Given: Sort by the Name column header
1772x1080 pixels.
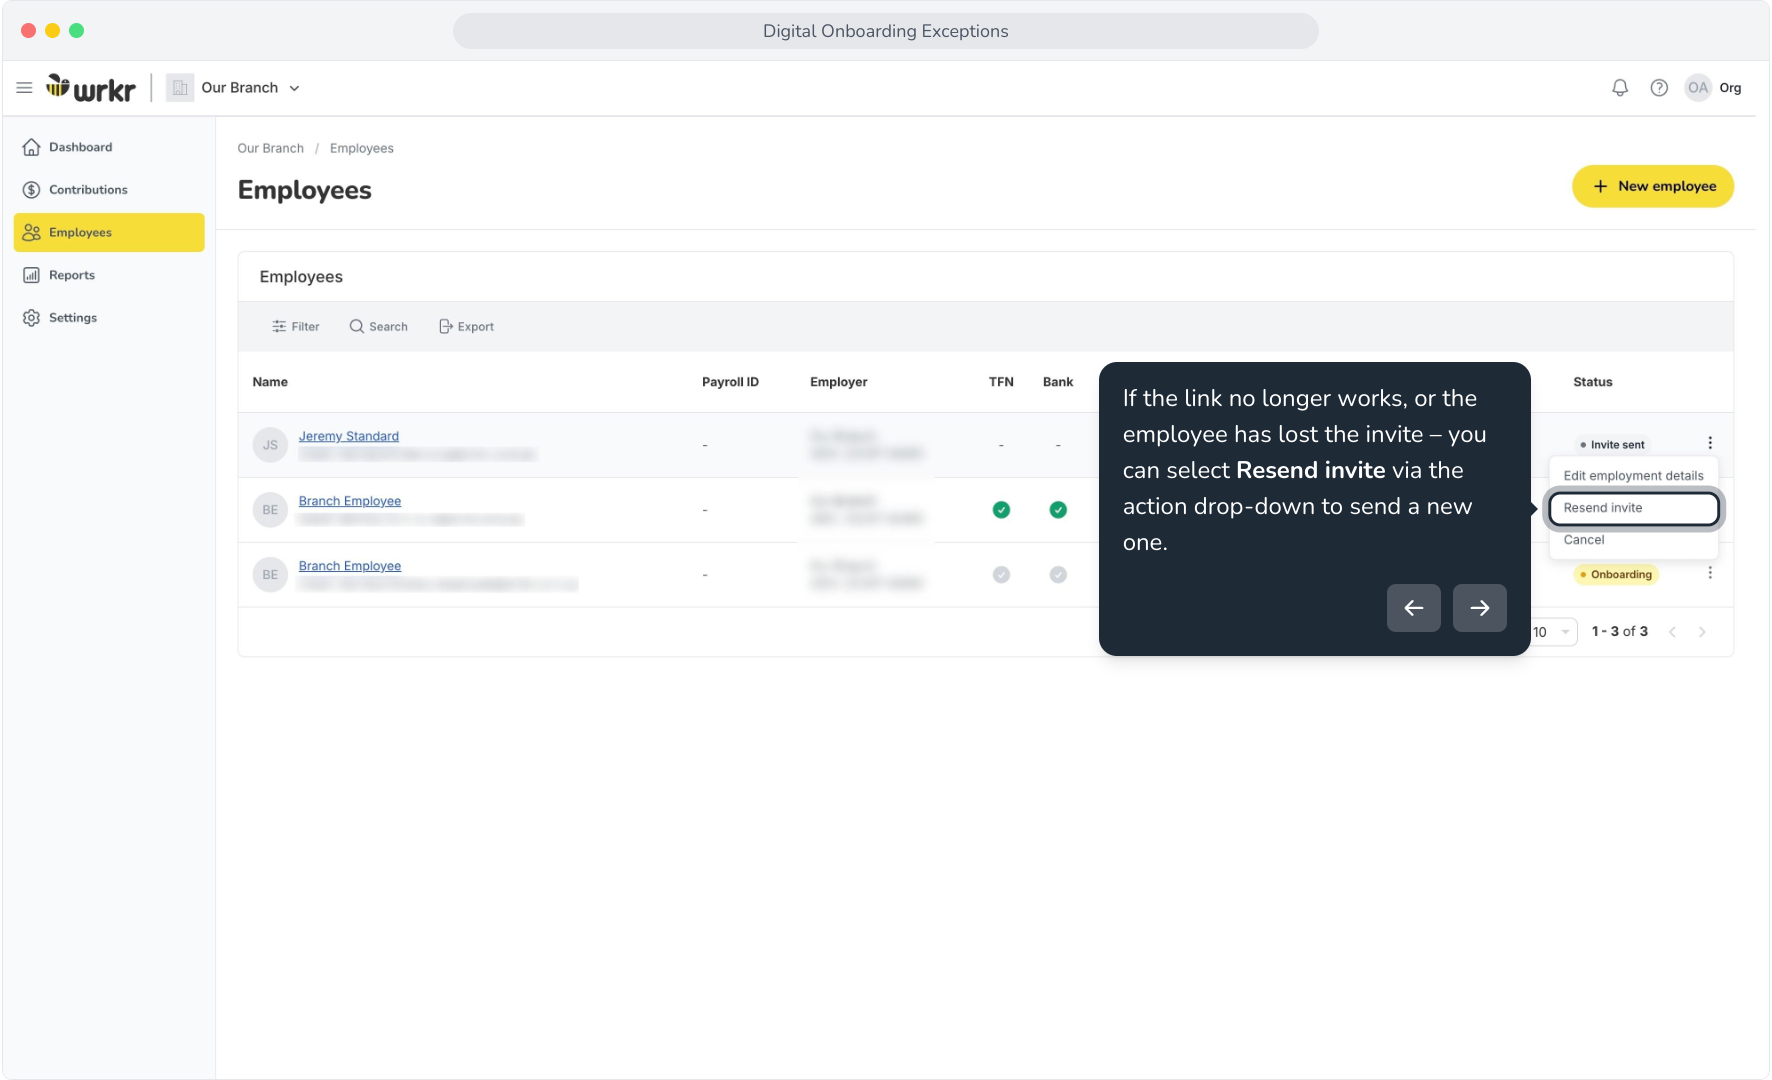Looking at the screenshot, I should click(x=270, y=382).
